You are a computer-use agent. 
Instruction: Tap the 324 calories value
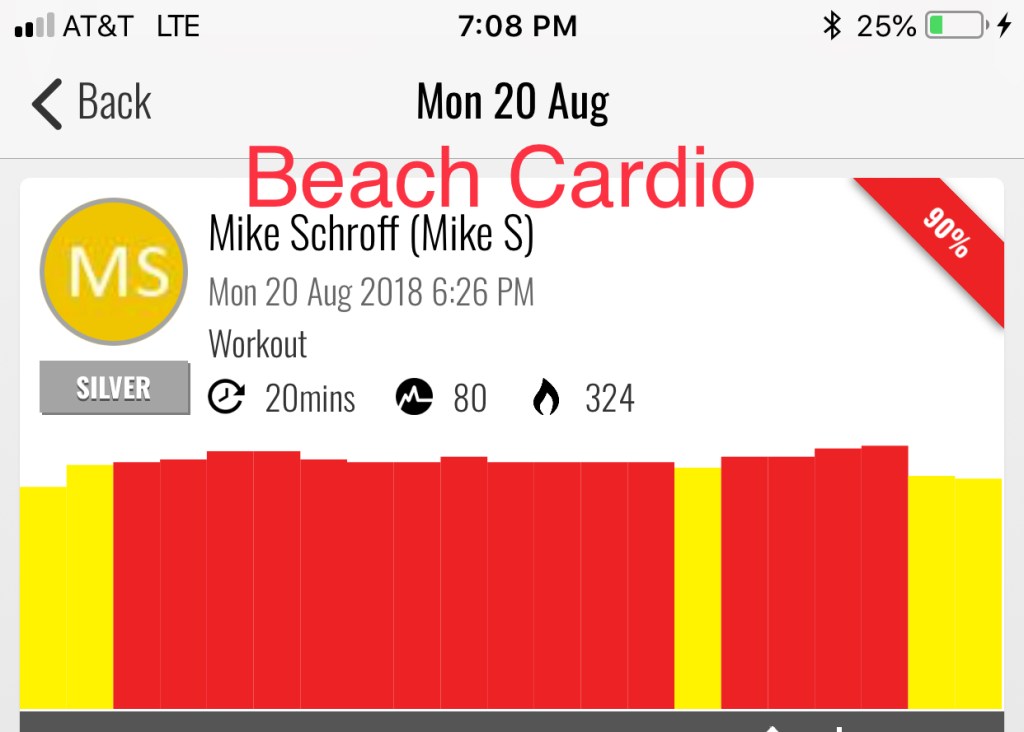point(610,399)
